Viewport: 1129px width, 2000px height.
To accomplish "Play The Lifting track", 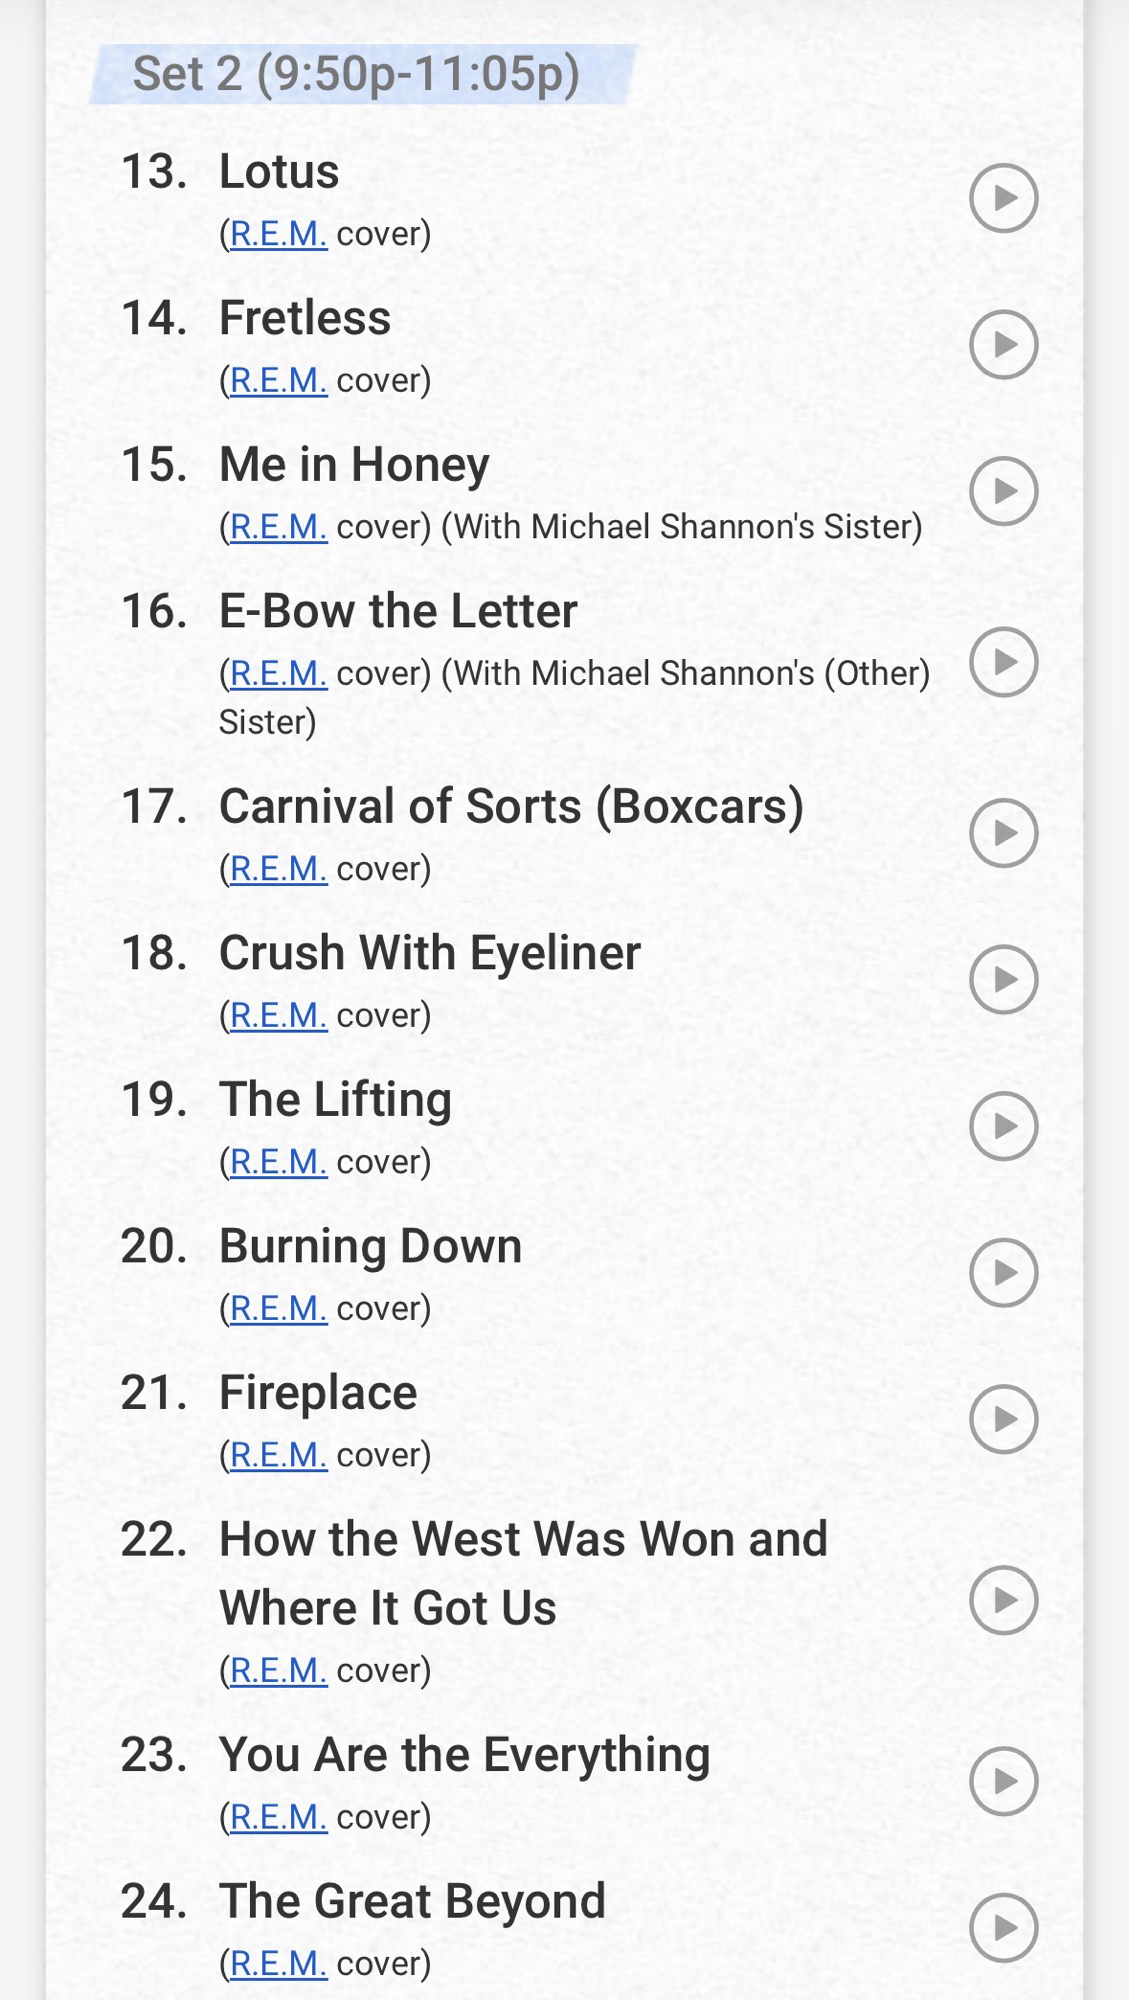I will [1003, 1126].
